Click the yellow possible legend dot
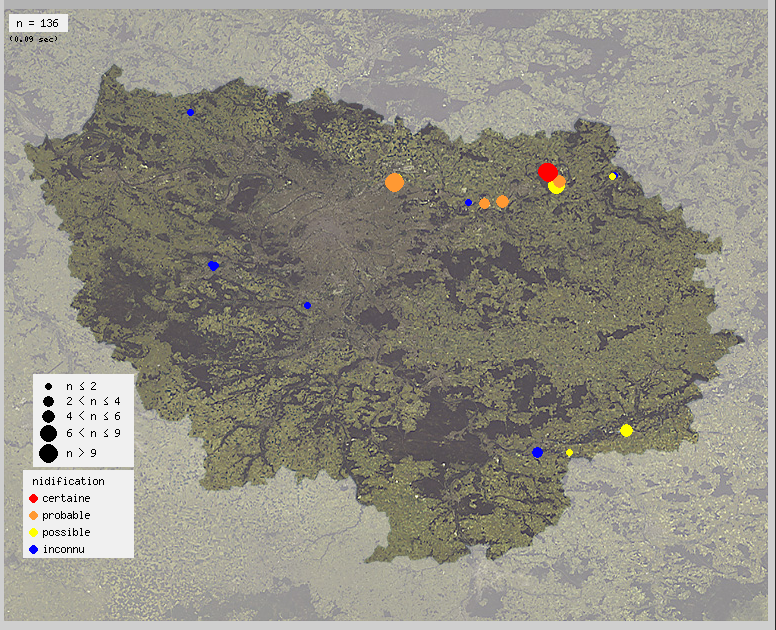The height and width of the screenshot is (630, 776). point(33,532)
